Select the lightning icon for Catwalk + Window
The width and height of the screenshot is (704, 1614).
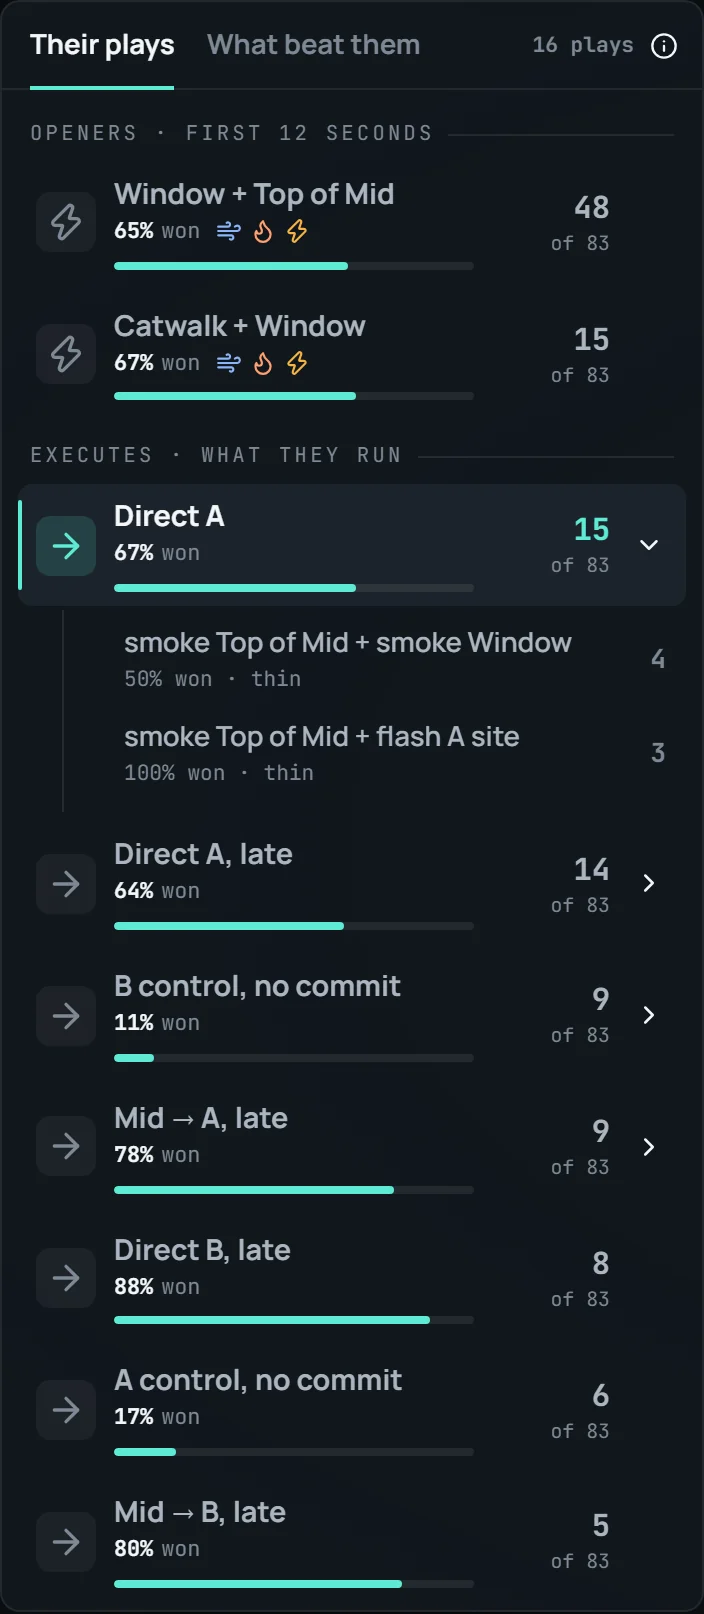click(66, 353)
